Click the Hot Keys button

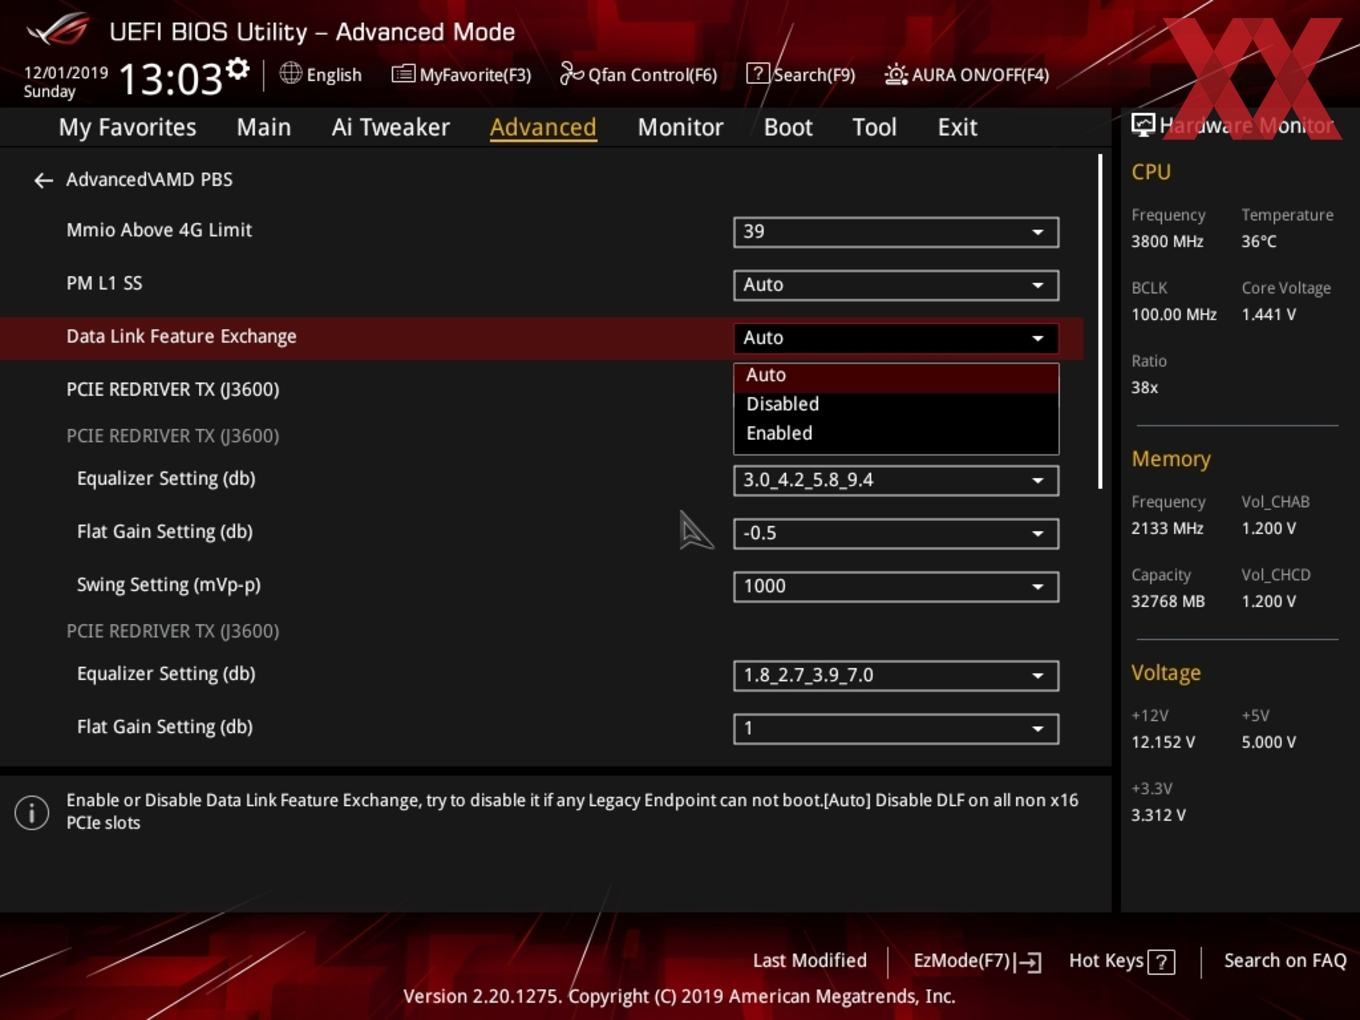pos(1121,961)
